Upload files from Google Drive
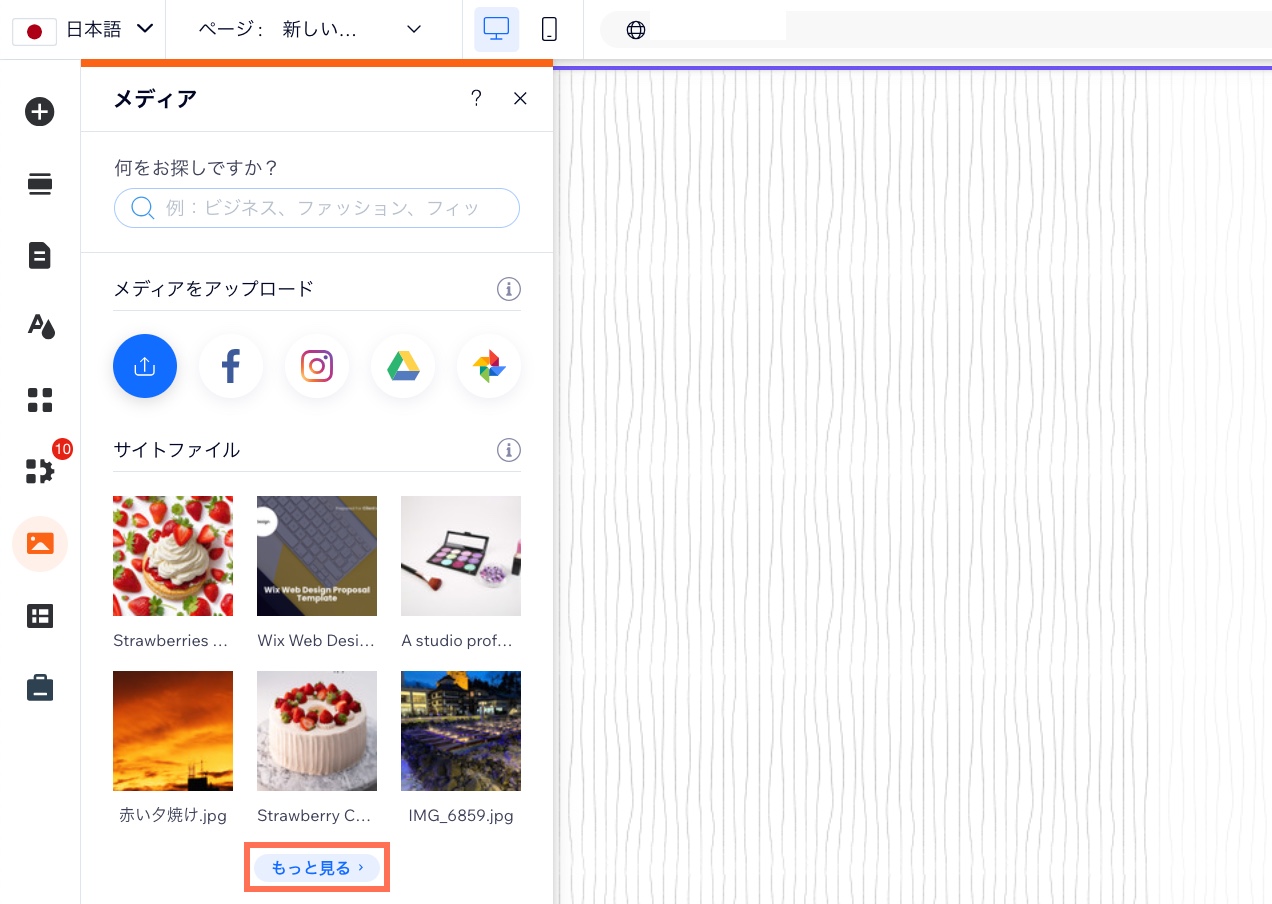 pyautogui.click(x=403, y=366)
